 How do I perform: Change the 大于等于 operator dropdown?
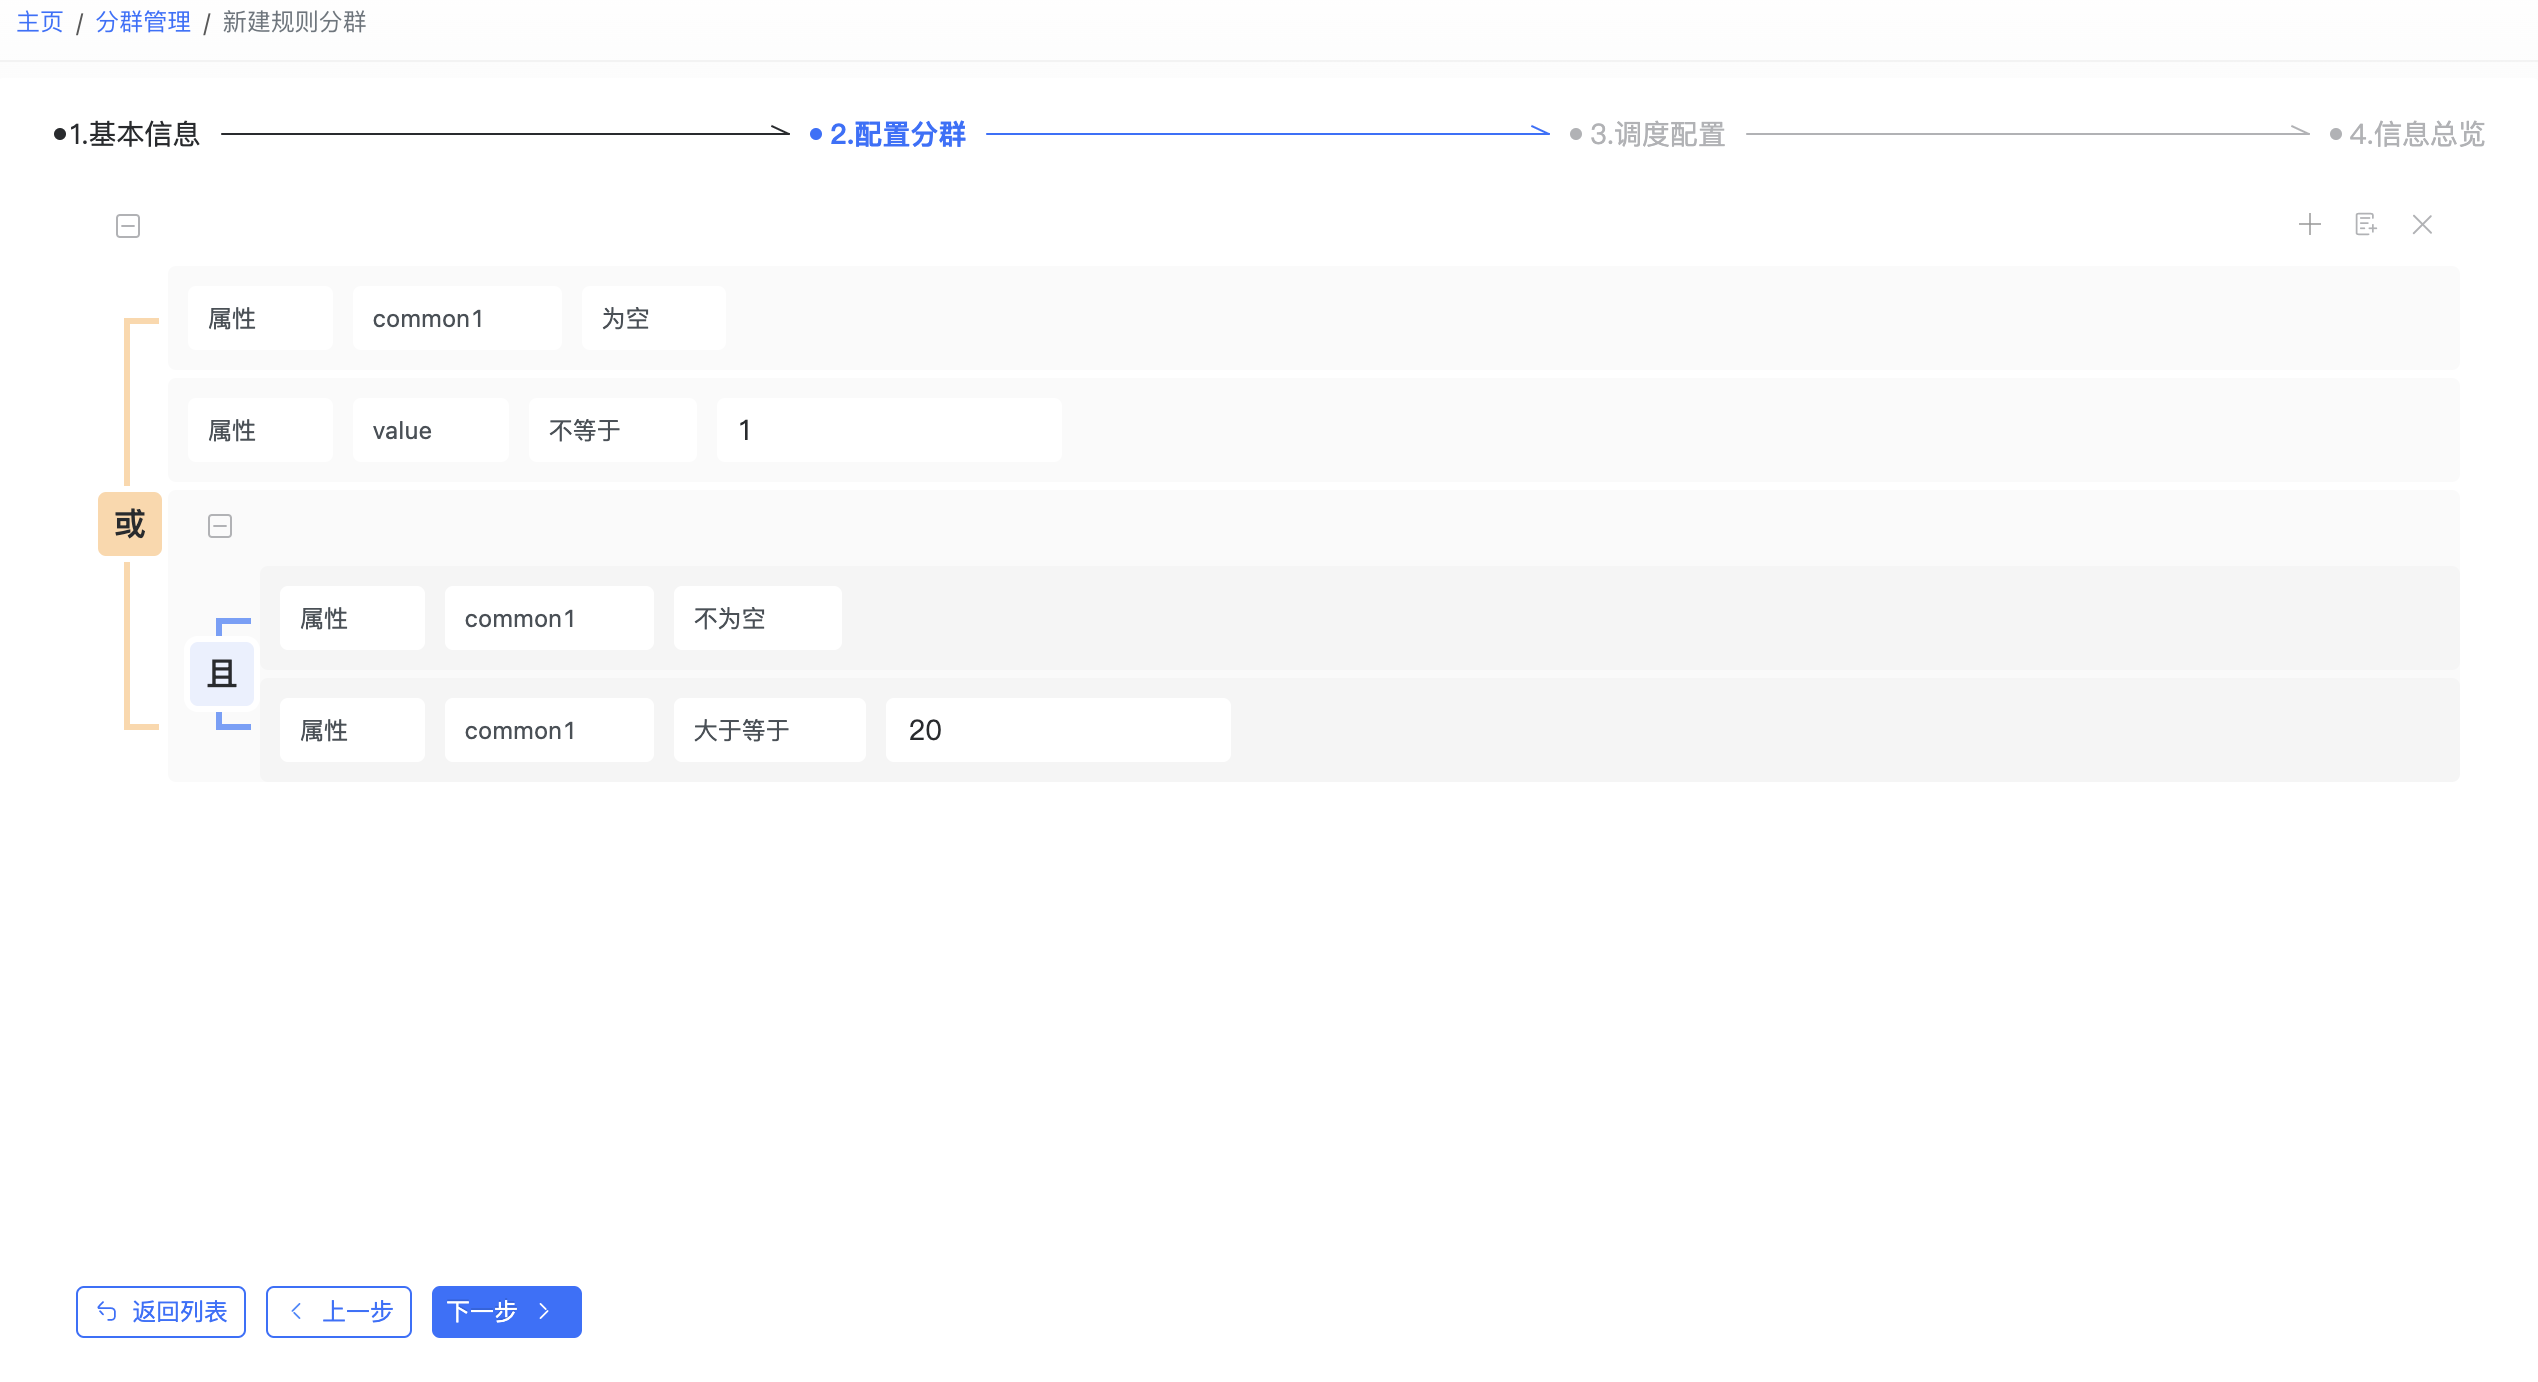[x=770, y=731]
